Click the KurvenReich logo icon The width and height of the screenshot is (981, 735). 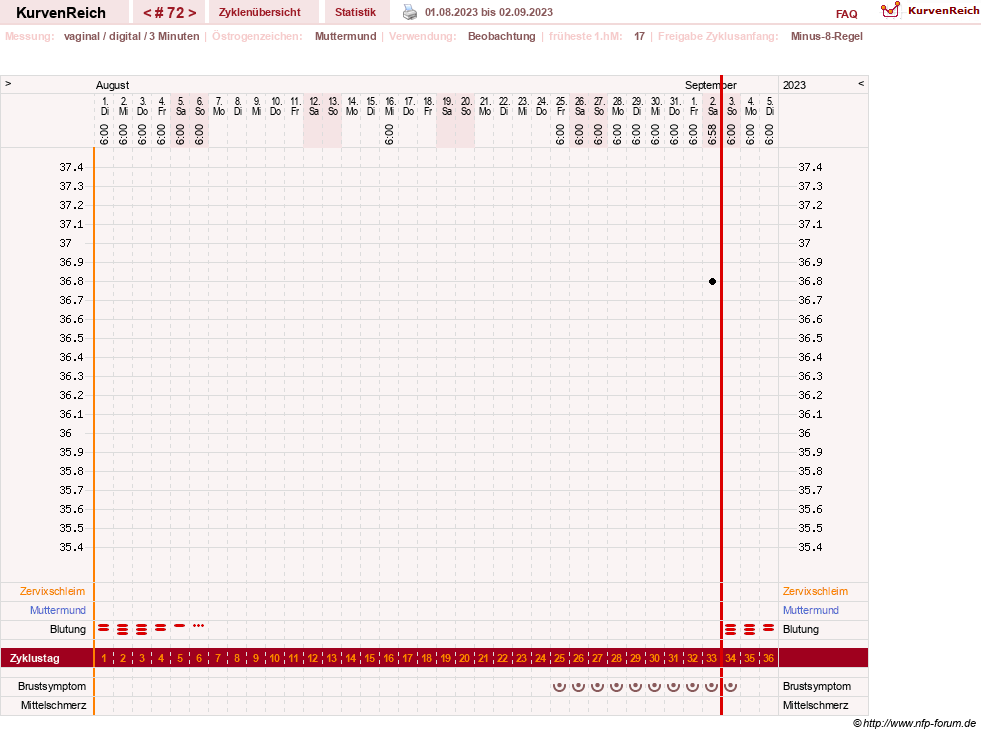890,10
